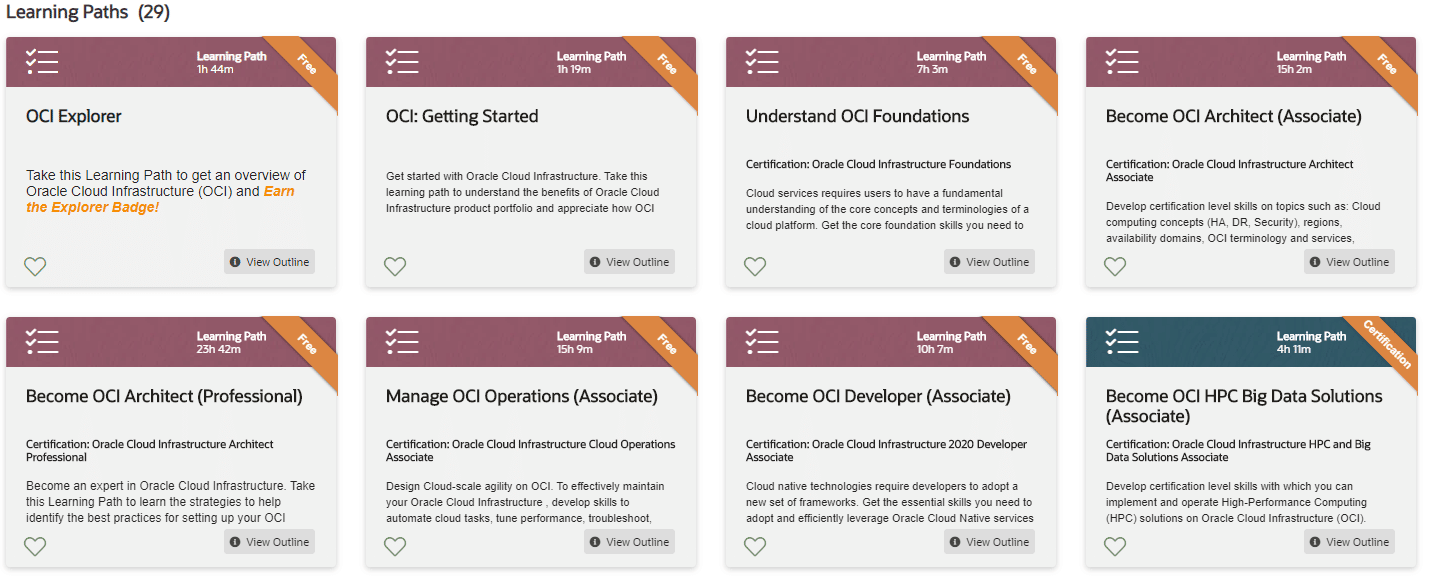Click the checklist icon on Become OCI HPC card
The width and height of the screenshot is (1432, 585).
tap(1121, 341)
